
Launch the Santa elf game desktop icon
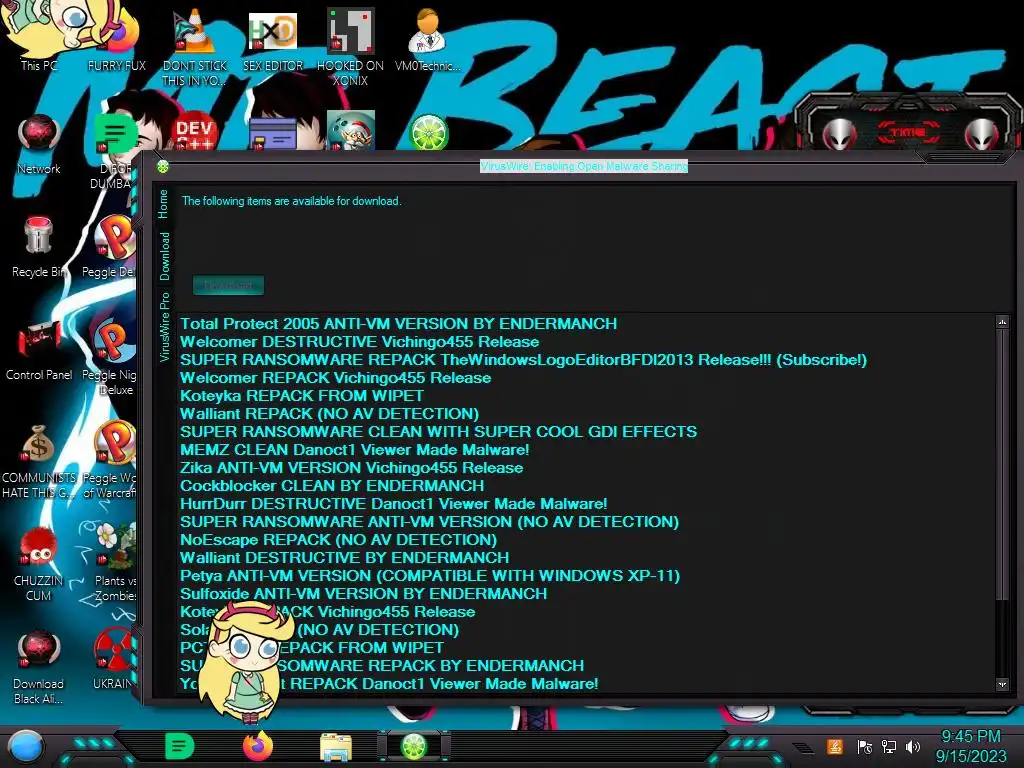click(x=350, y=131)
